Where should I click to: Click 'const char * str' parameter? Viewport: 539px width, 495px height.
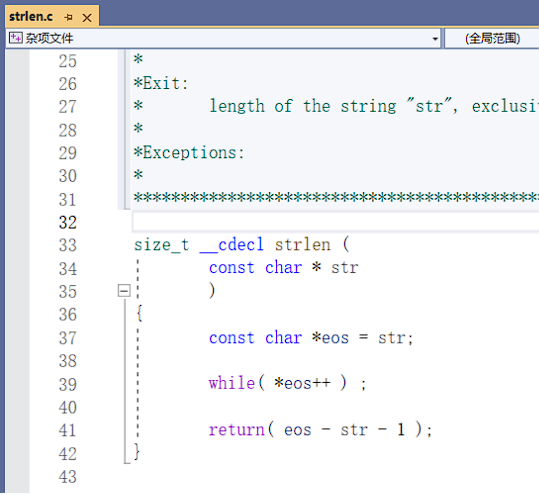click(284, 268)
